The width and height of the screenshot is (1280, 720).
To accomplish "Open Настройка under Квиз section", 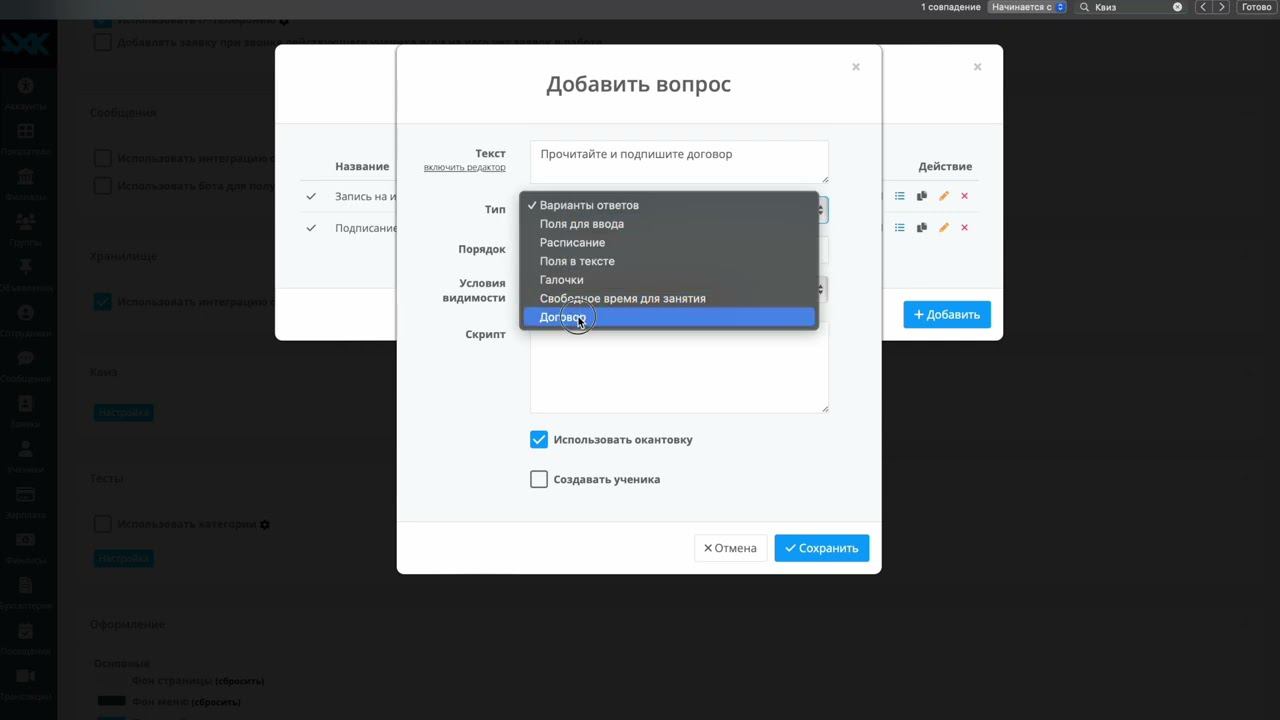I will [124, 412].
